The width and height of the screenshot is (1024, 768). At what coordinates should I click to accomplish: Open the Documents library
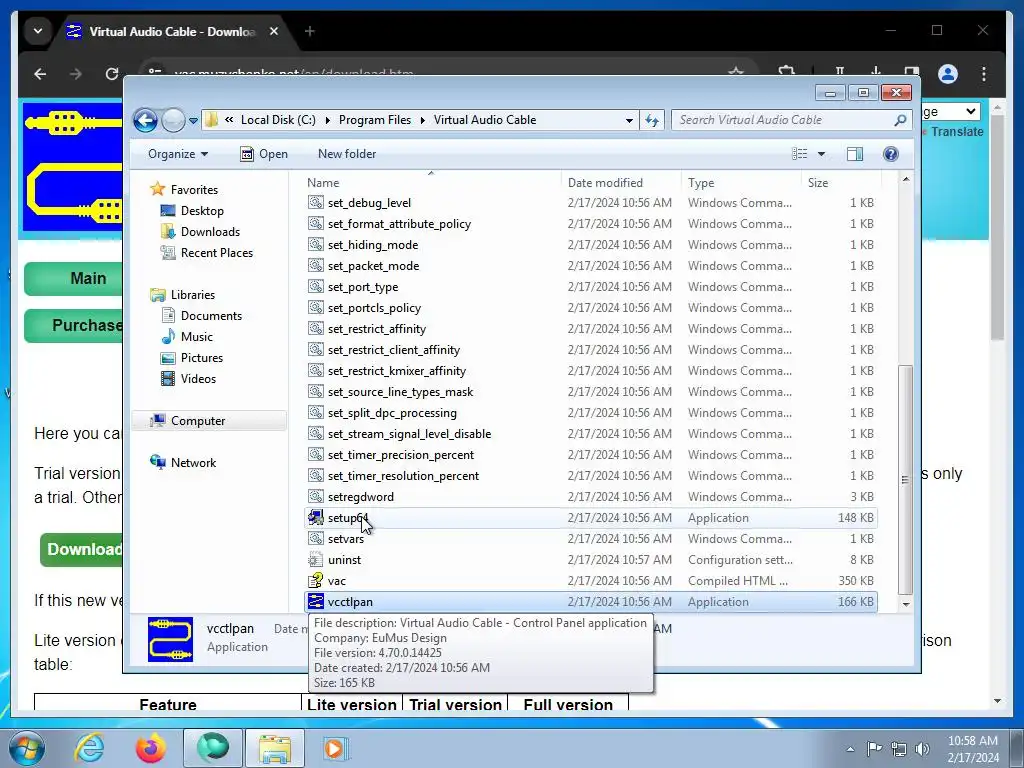click(x=211, y=316)
